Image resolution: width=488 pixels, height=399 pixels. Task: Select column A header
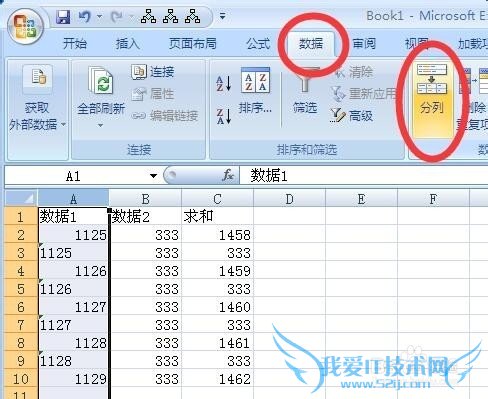(74, 199)
